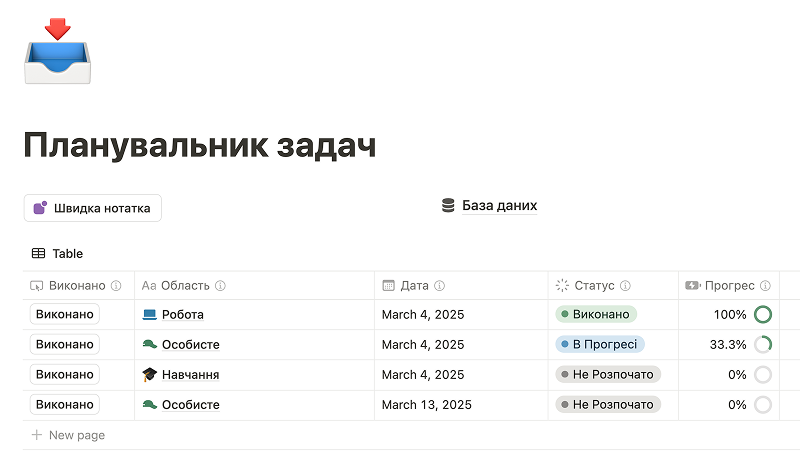The image size is (800, 471).
Task: Add a row with New page
Action: click(x=68, y=435)
